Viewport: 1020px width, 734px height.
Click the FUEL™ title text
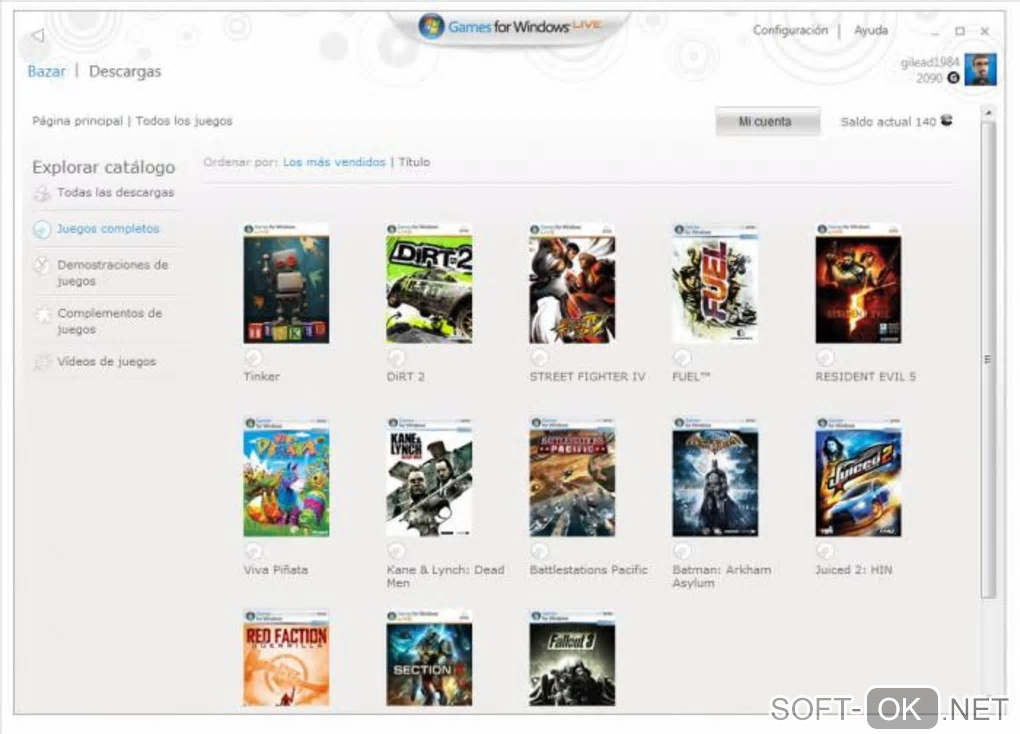(x=691, y=377)
